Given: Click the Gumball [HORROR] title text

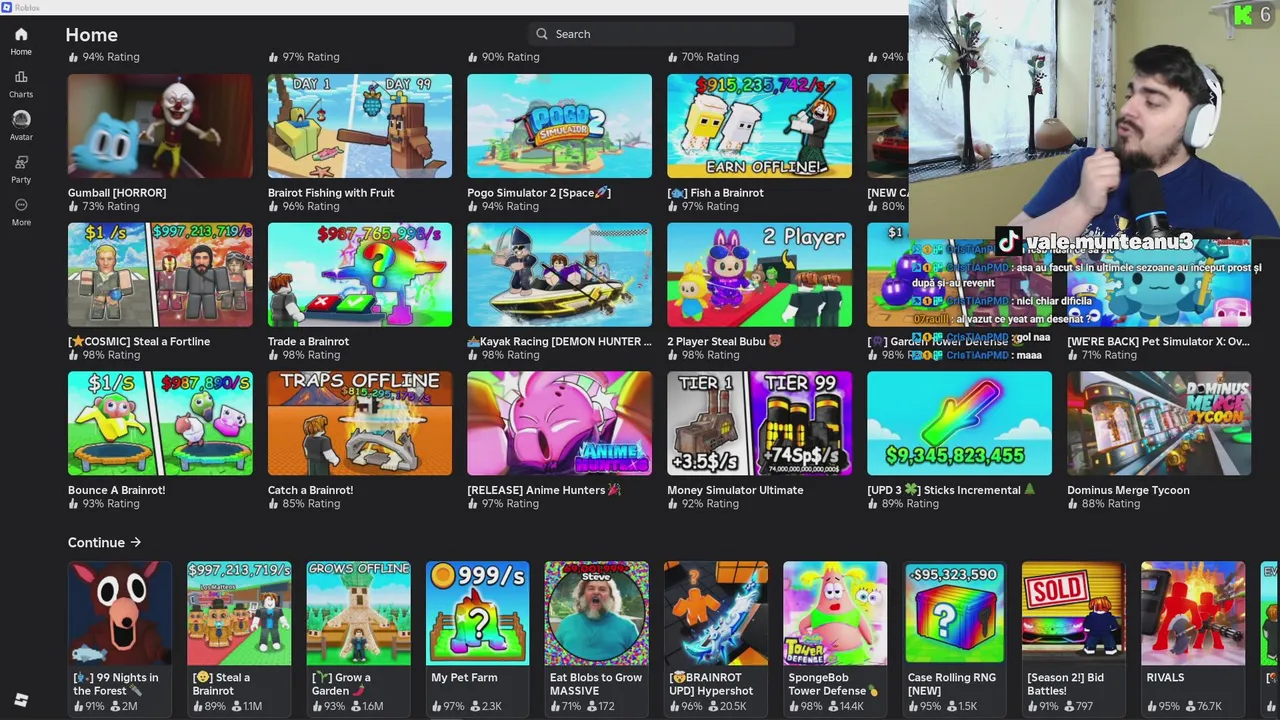Looking at the screenshot, I should pyautogui.click(x=117, y=192).
